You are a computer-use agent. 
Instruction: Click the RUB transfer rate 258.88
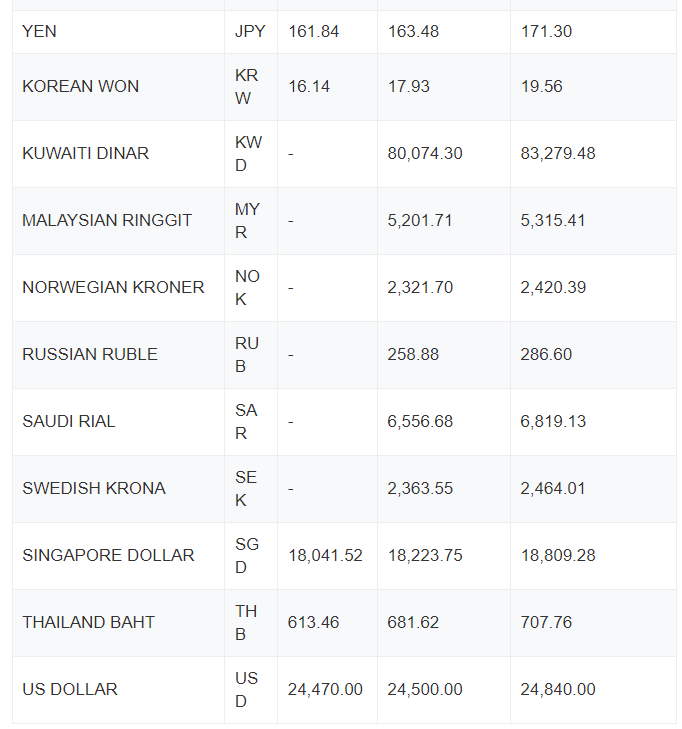pyautogui.click(x=413, y=354)
